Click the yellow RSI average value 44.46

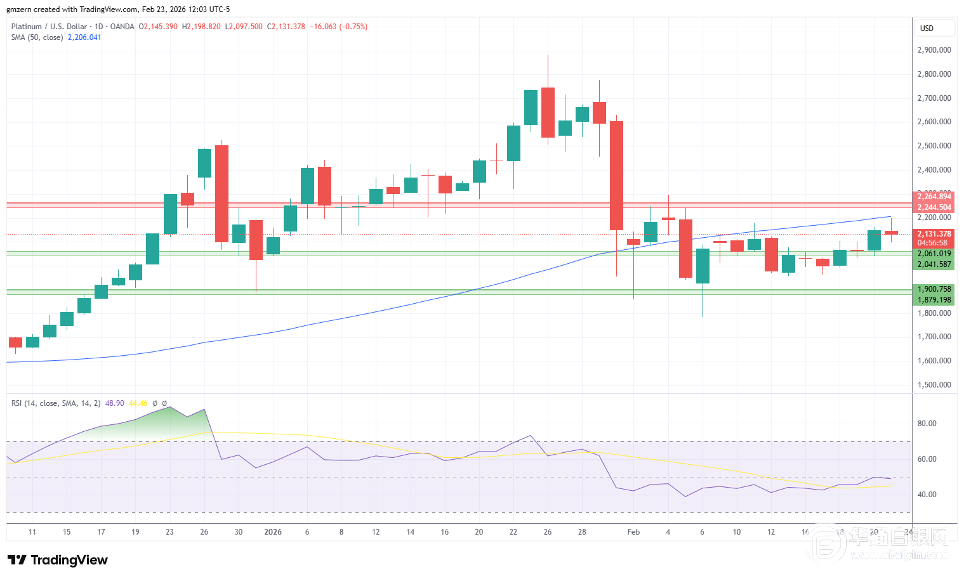138,401
